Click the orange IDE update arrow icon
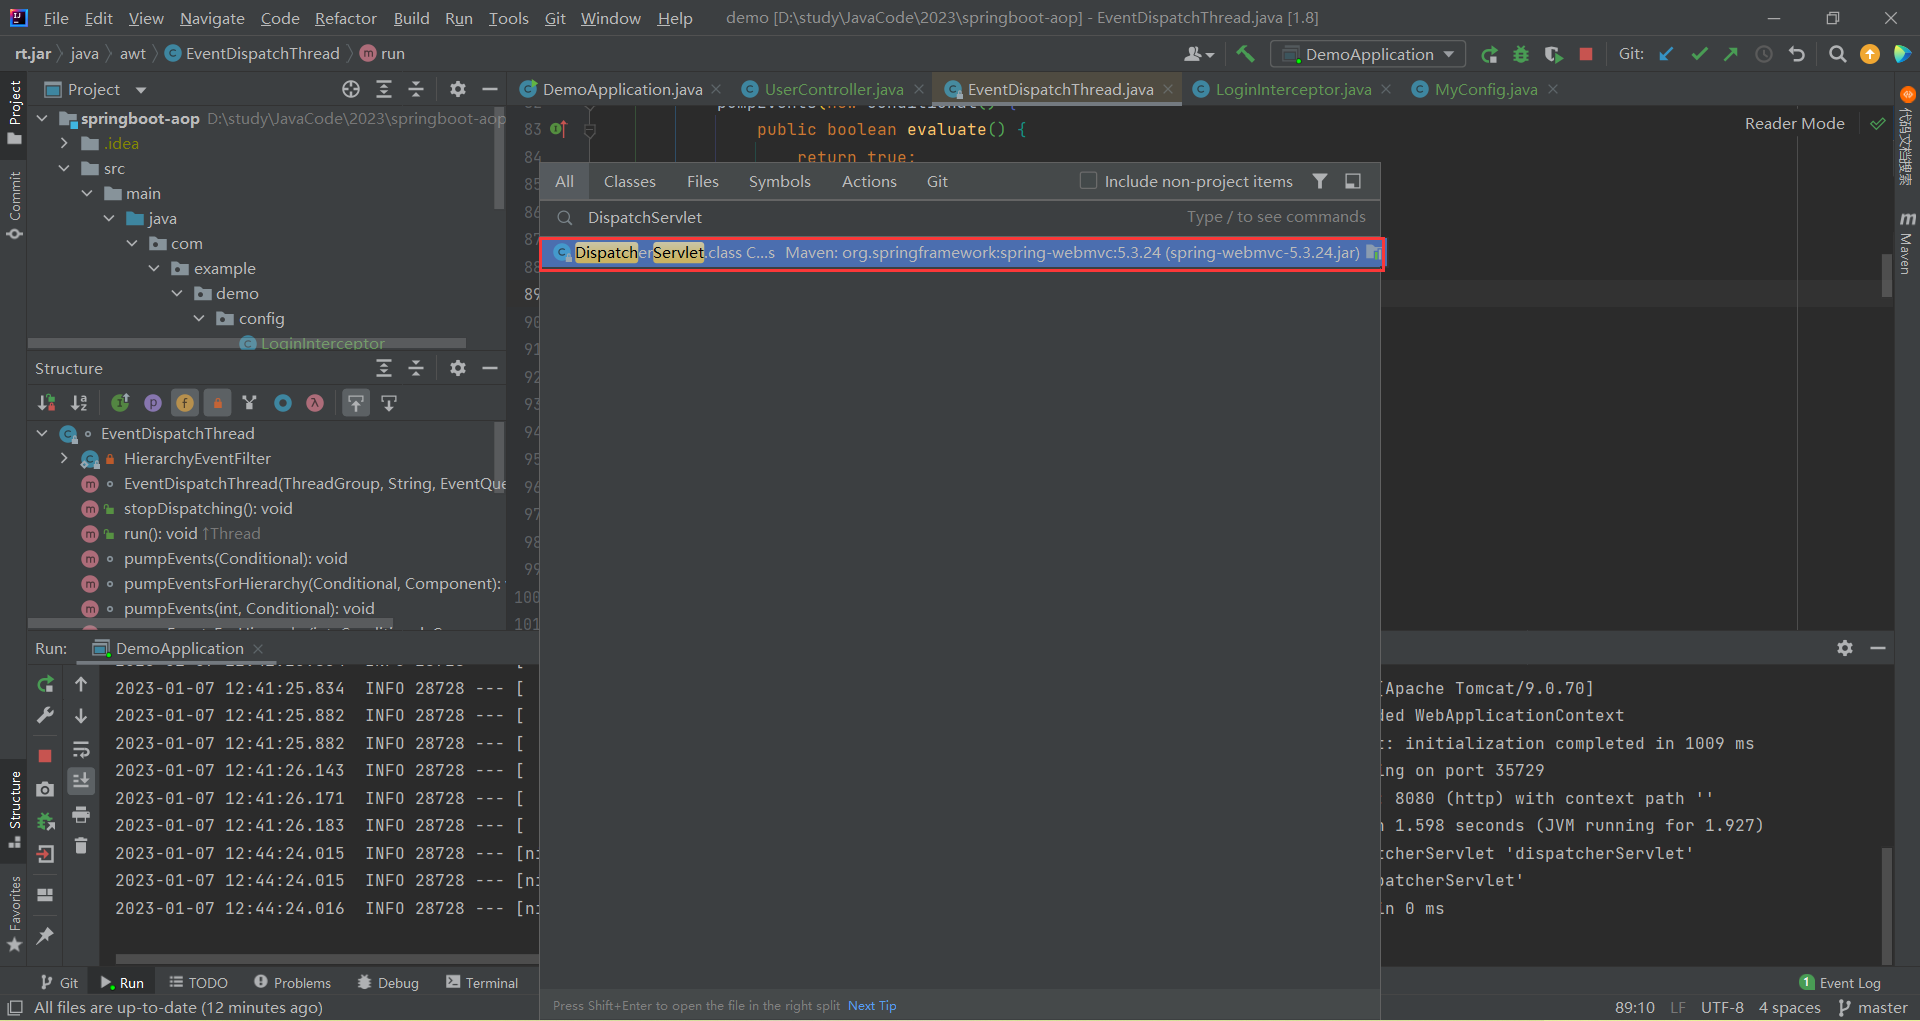 pos(1870,54)
